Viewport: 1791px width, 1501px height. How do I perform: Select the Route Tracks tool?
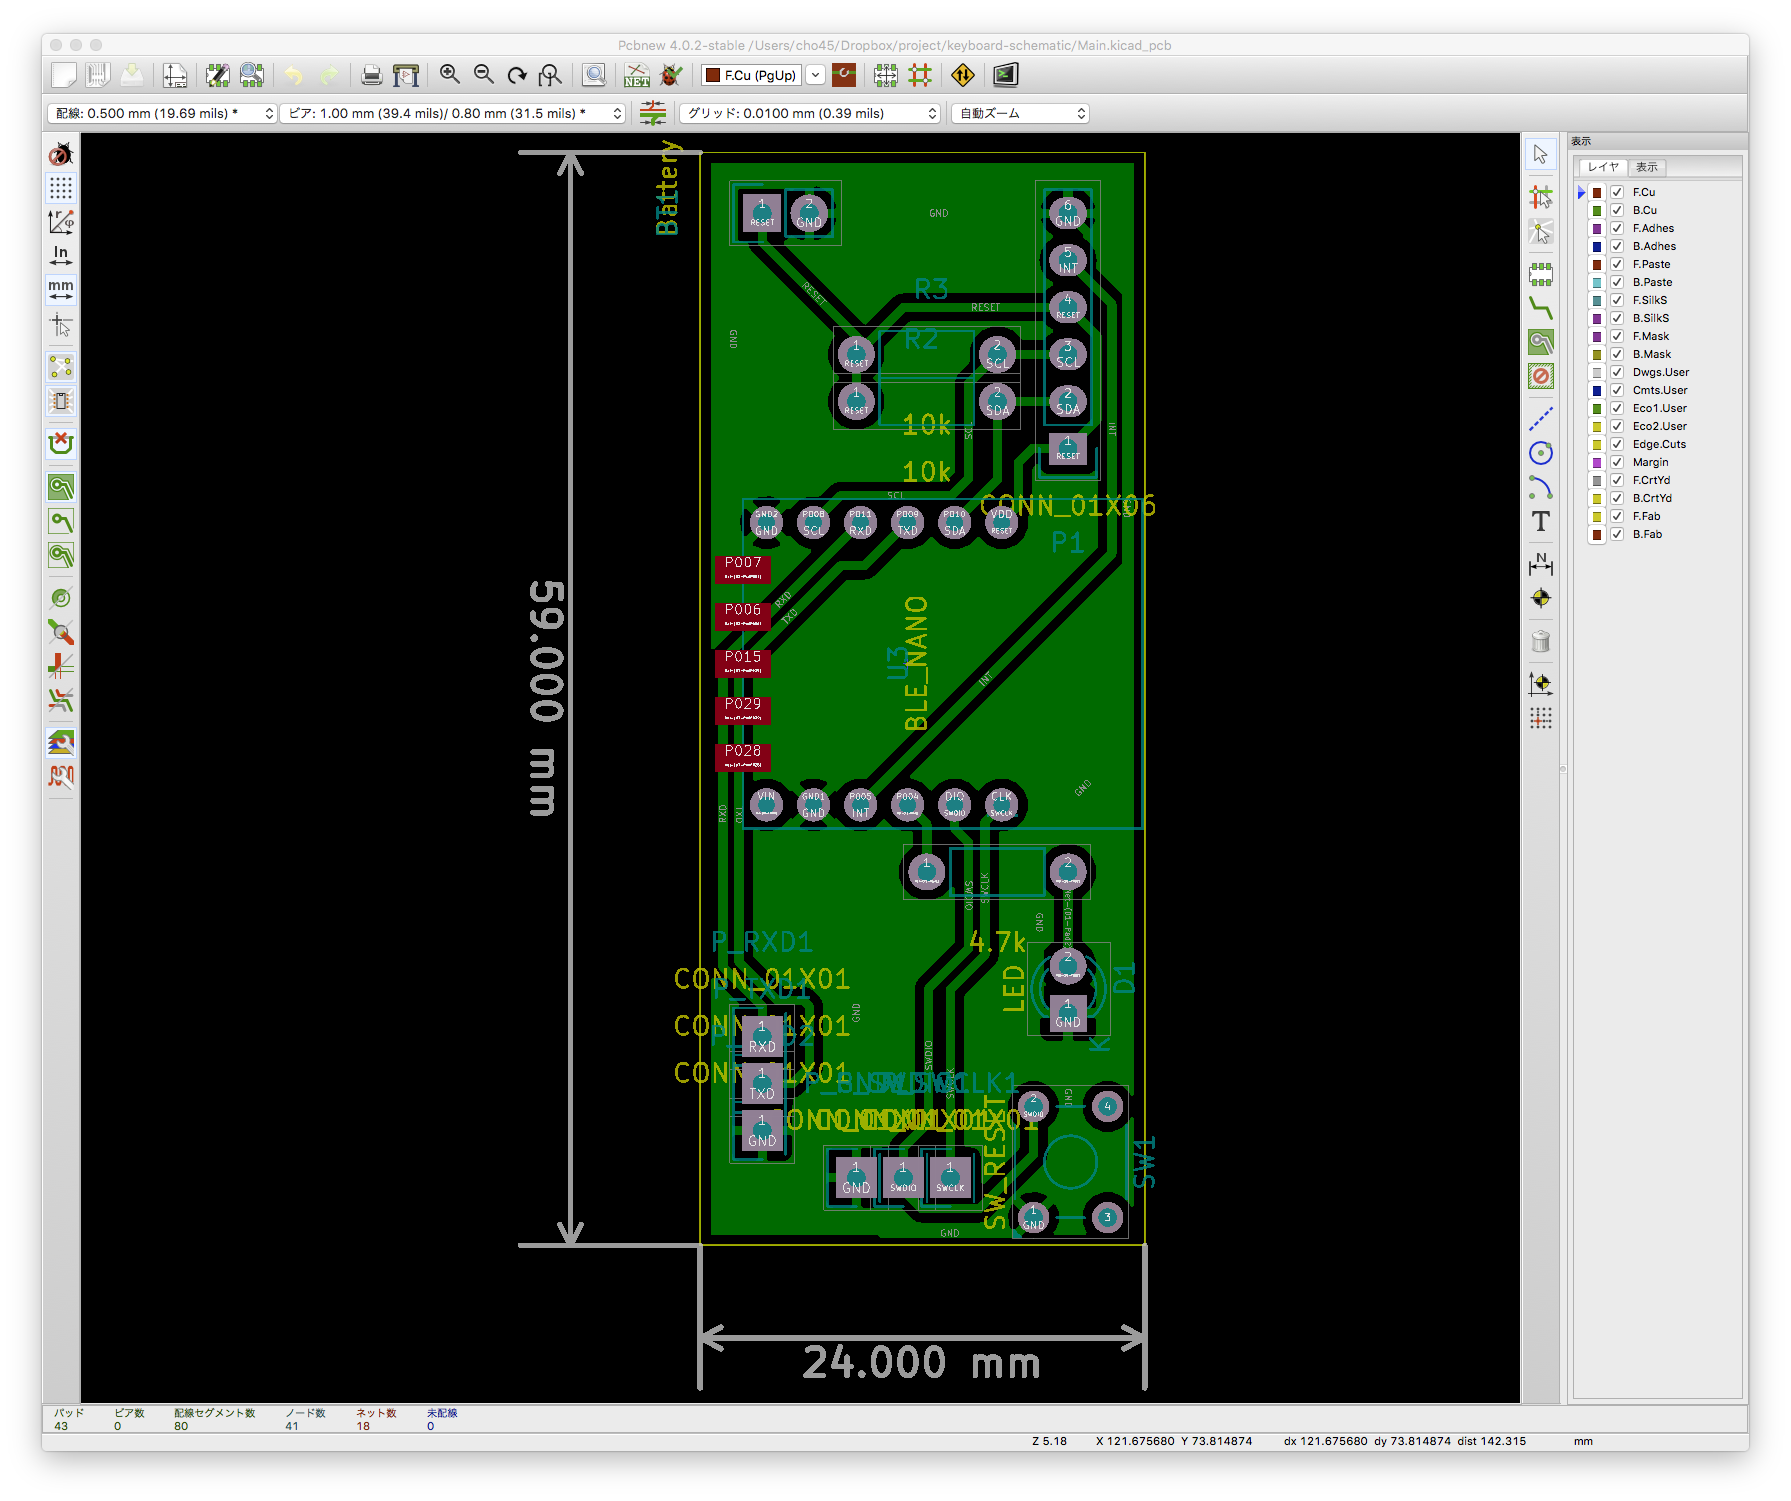(x=1541, y=309)
